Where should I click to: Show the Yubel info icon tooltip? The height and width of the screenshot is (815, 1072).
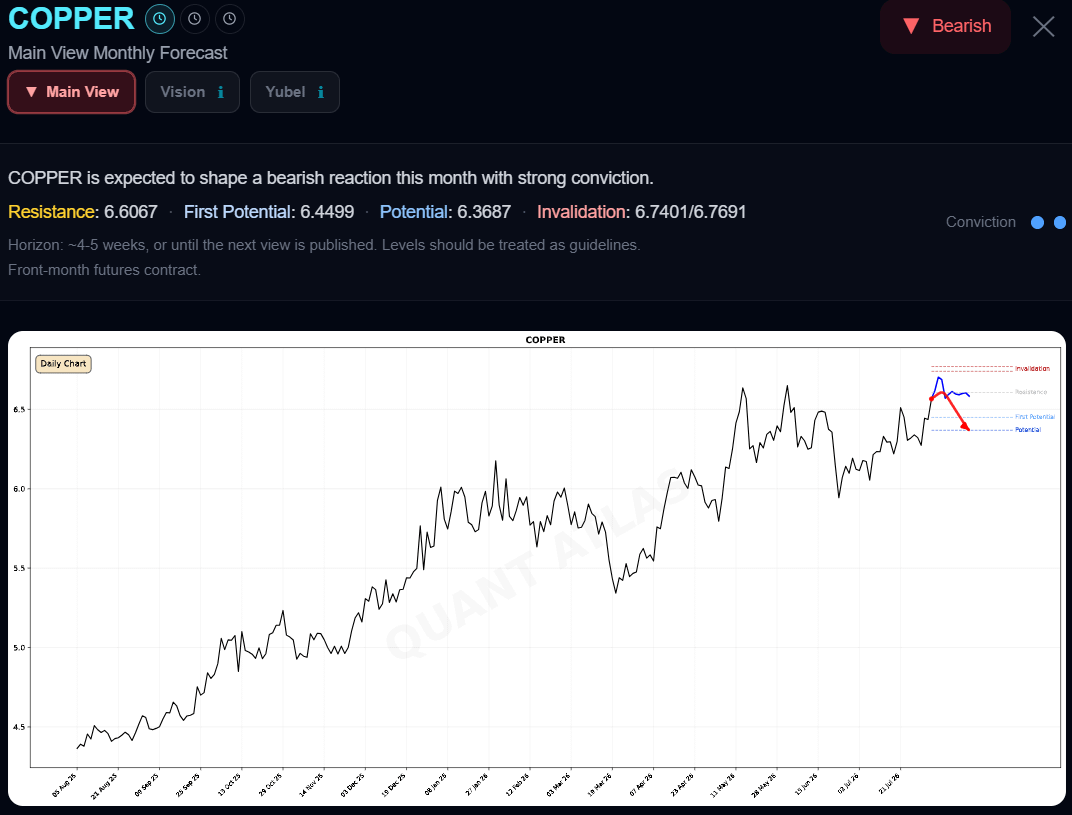point(321,92)
